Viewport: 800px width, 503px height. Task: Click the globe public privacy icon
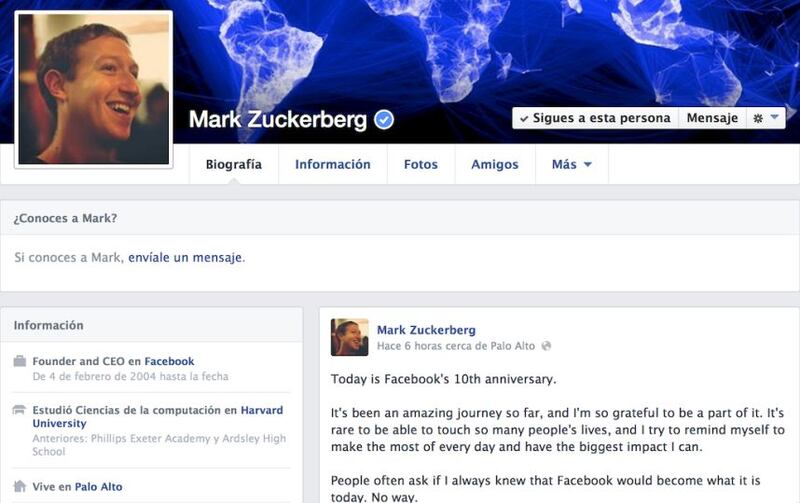click(546, 346)
